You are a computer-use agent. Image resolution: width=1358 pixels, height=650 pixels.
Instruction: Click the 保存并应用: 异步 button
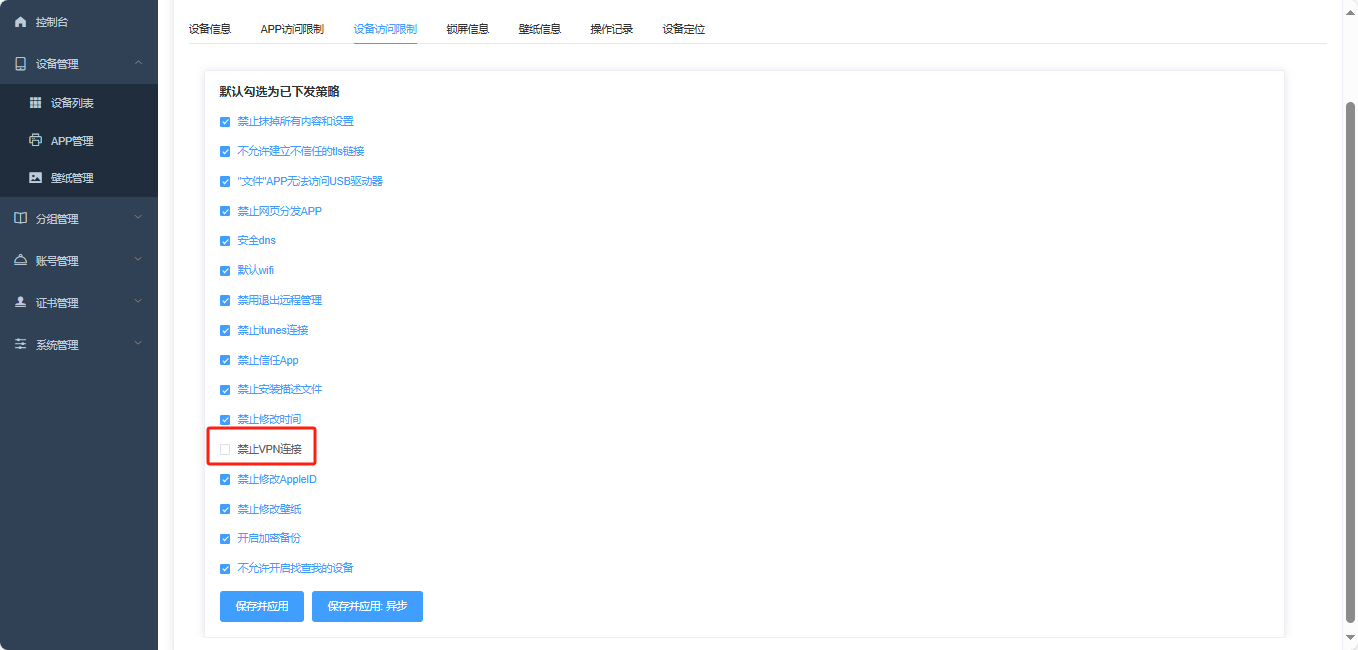click(367, 606)
